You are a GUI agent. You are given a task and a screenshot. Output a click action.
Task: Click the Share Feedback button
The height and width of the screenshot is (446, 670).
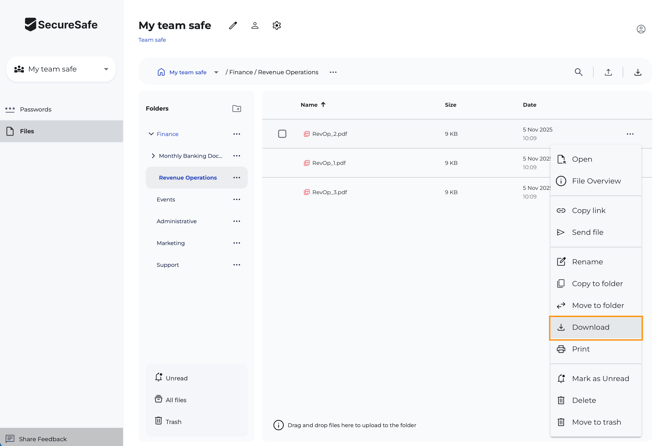tap(42, 439)
